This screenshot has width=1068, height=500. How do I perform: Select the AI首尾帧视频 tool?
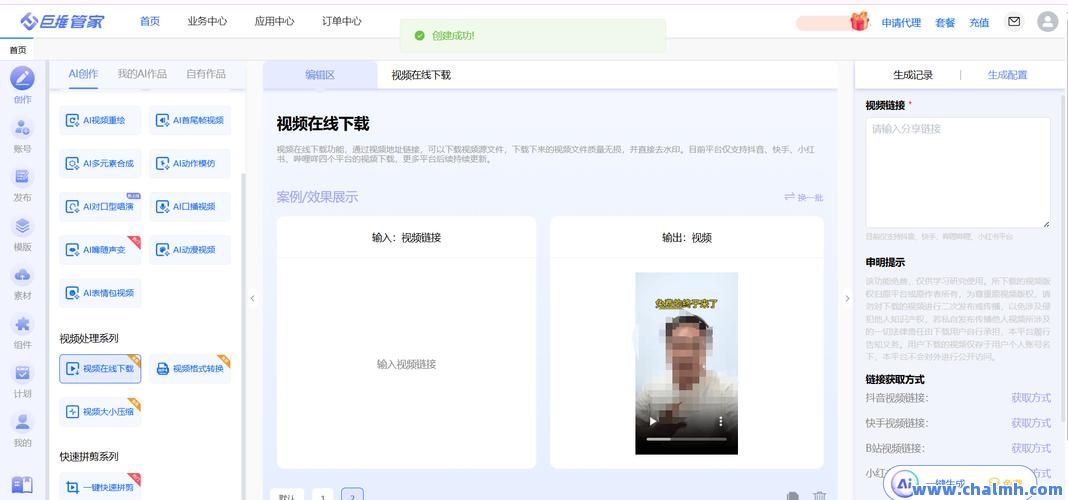[x=190, y=121]
